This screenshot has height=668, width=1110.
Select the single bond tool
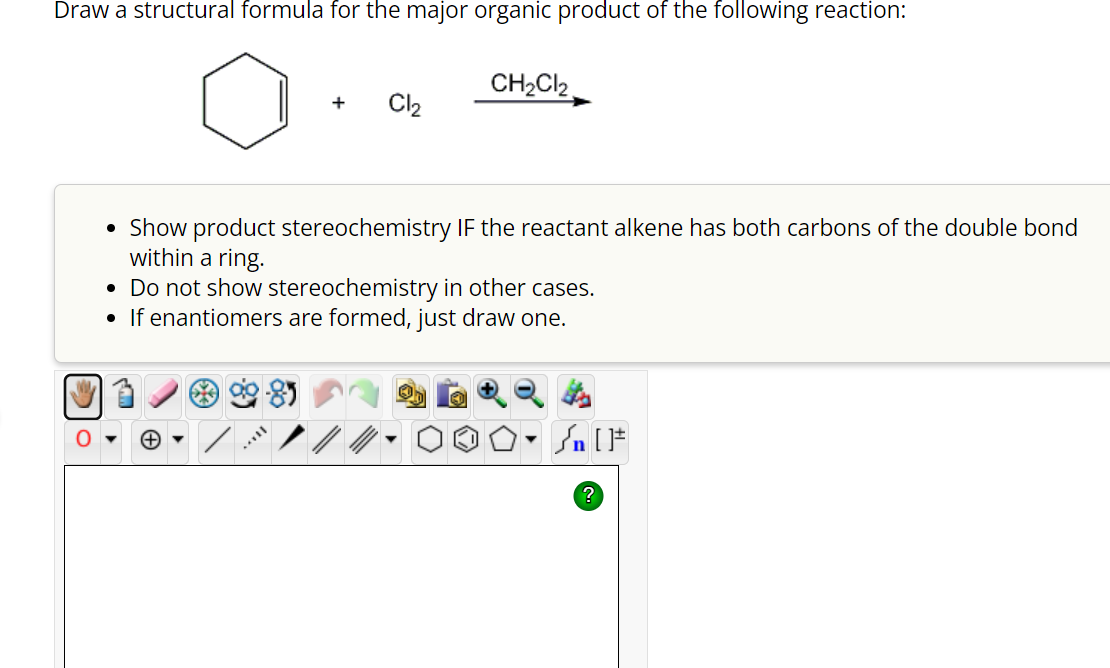tap(214, 439)
